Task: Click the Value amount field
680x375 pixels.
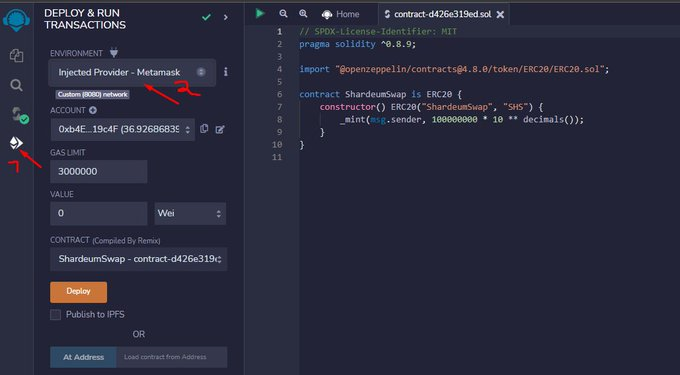Action: pyautogui.click(x=98, y=213)
